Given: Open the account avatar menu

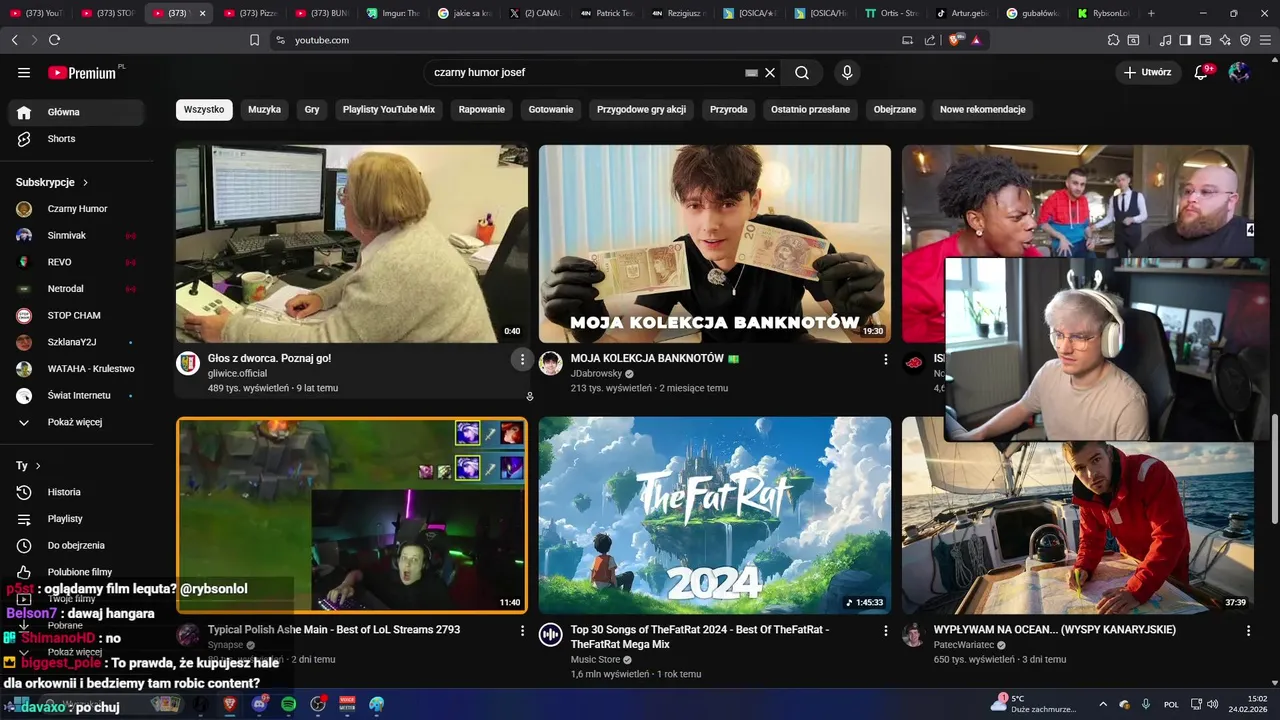Looking at the screenshot, I should click(x=1239, y=72).
